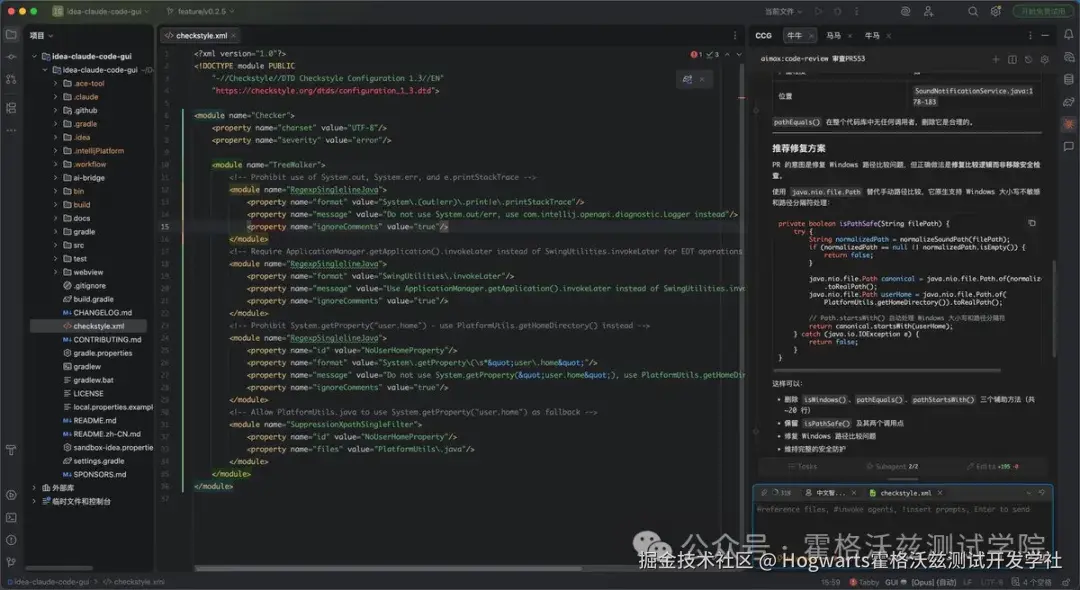Expand the ai-bridge folder
Image resolution: width=1080 pixels, height=590 pixels.
point(56,178)
